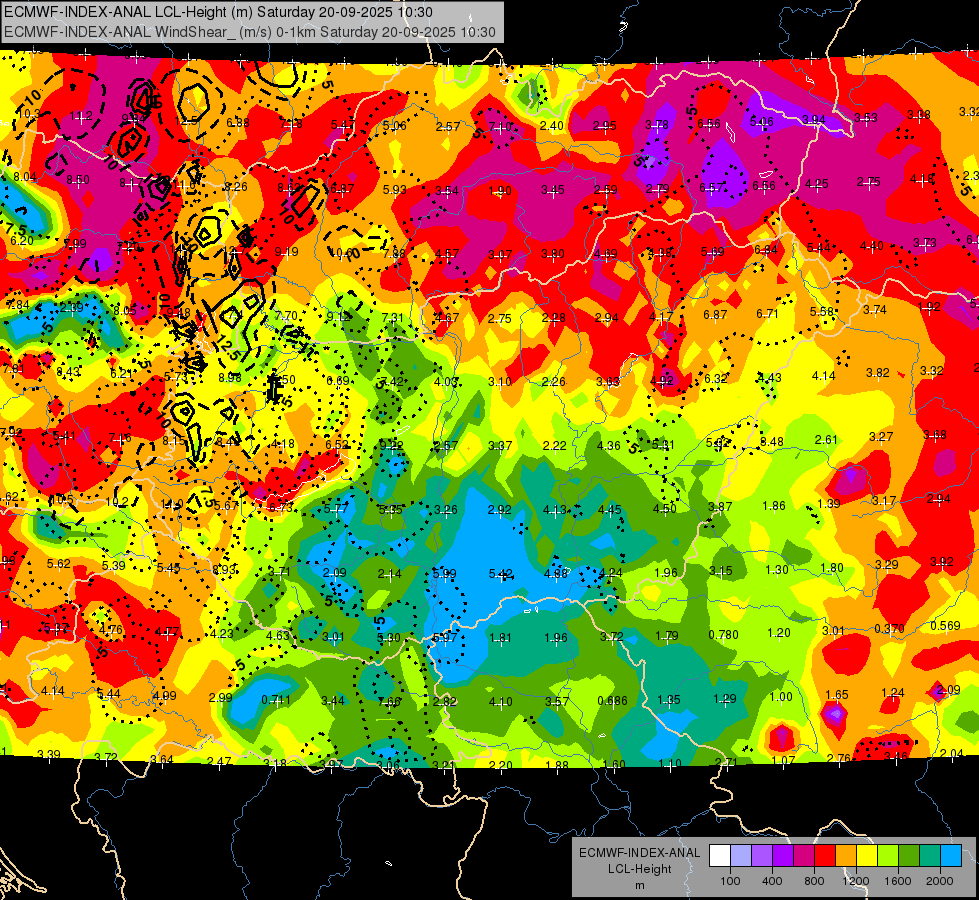Click the wind shear value '9.19'

click(286, 252)
